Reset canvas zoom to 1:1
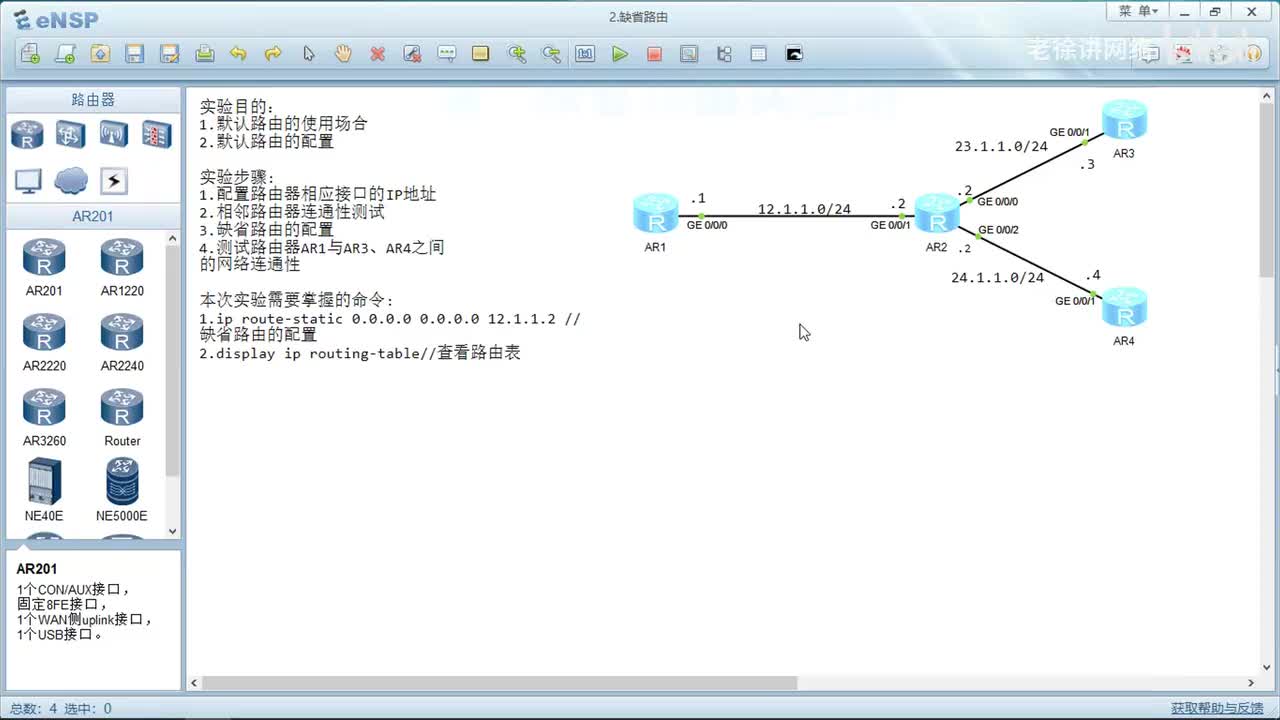Viewport: 1280px width, 720px height. click(x=585, y=54)
